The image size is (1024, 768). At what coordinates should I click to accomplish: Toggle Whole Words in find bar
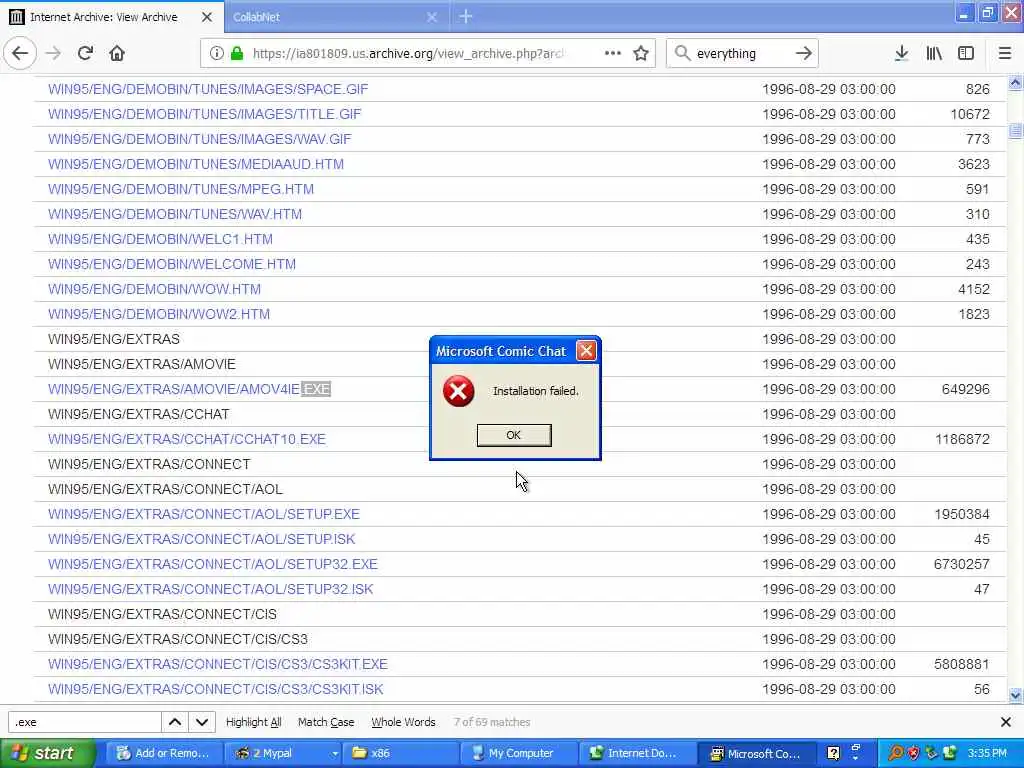click(x=403, y=722)
